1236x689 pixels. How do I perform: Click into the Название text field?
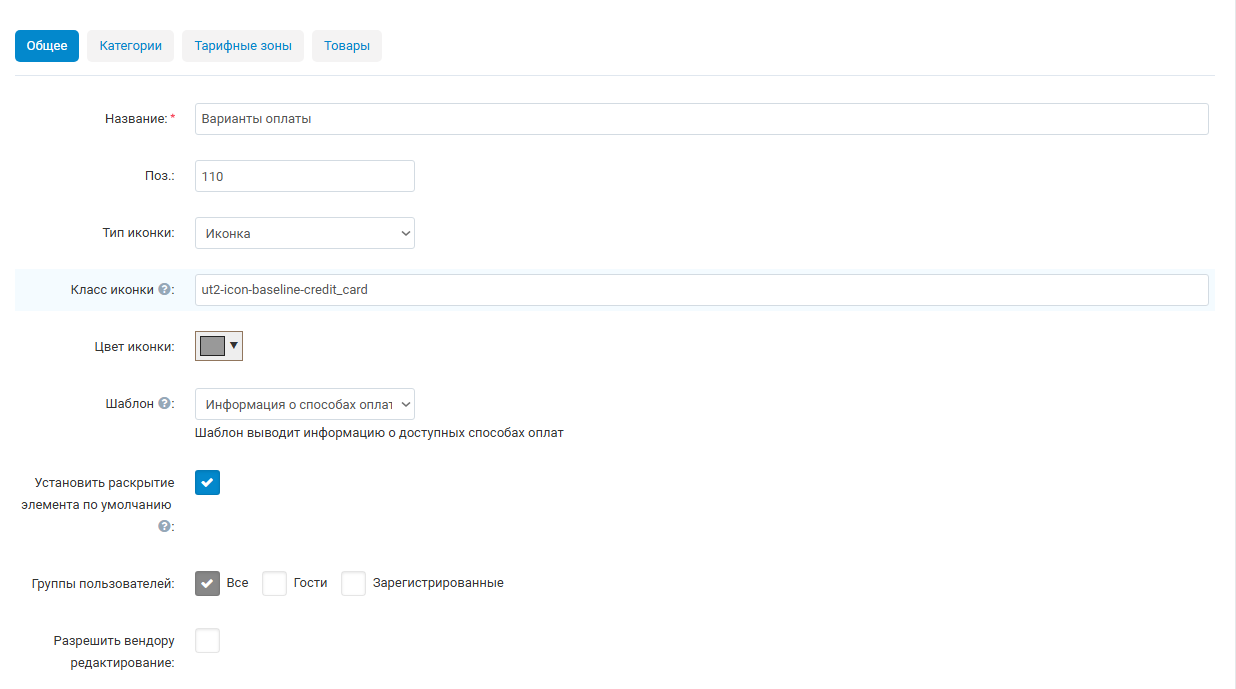tap(701, 119)
